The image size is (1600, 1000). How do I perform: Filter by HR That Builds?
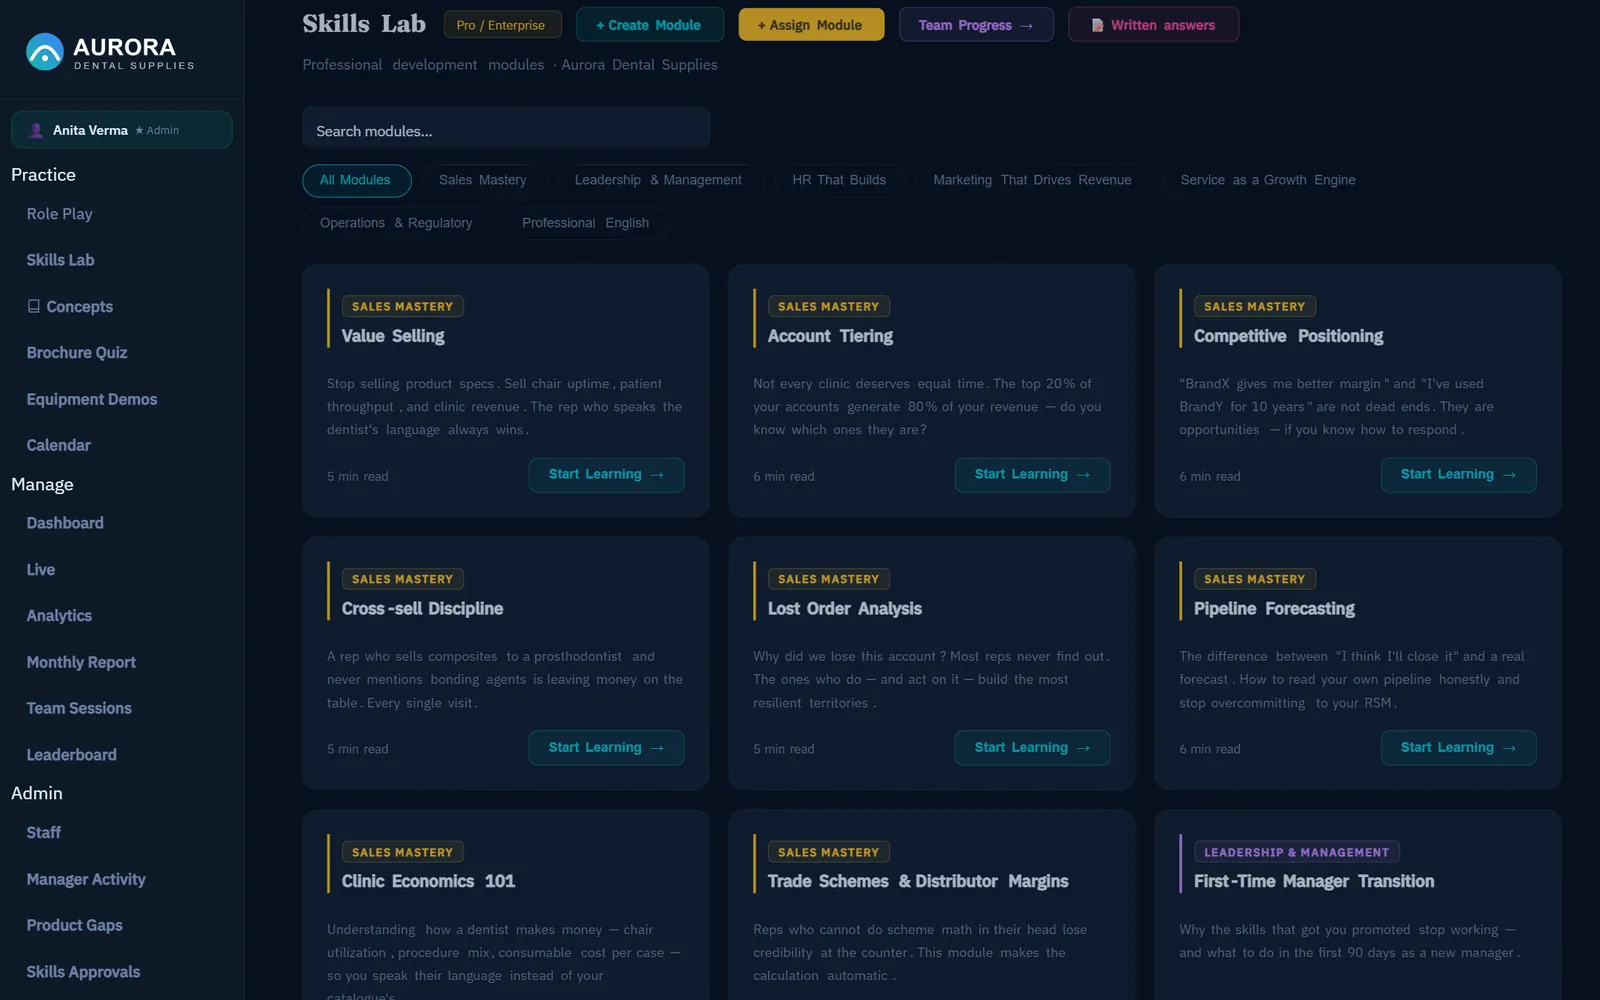pos(839,180)
